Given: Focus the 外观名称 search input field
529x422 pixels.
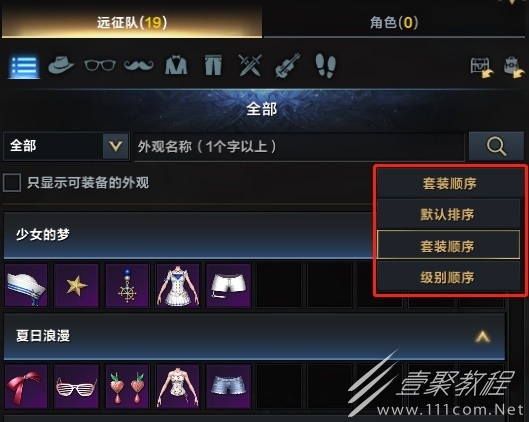Looking at the screenshot, I should [299, 147].
